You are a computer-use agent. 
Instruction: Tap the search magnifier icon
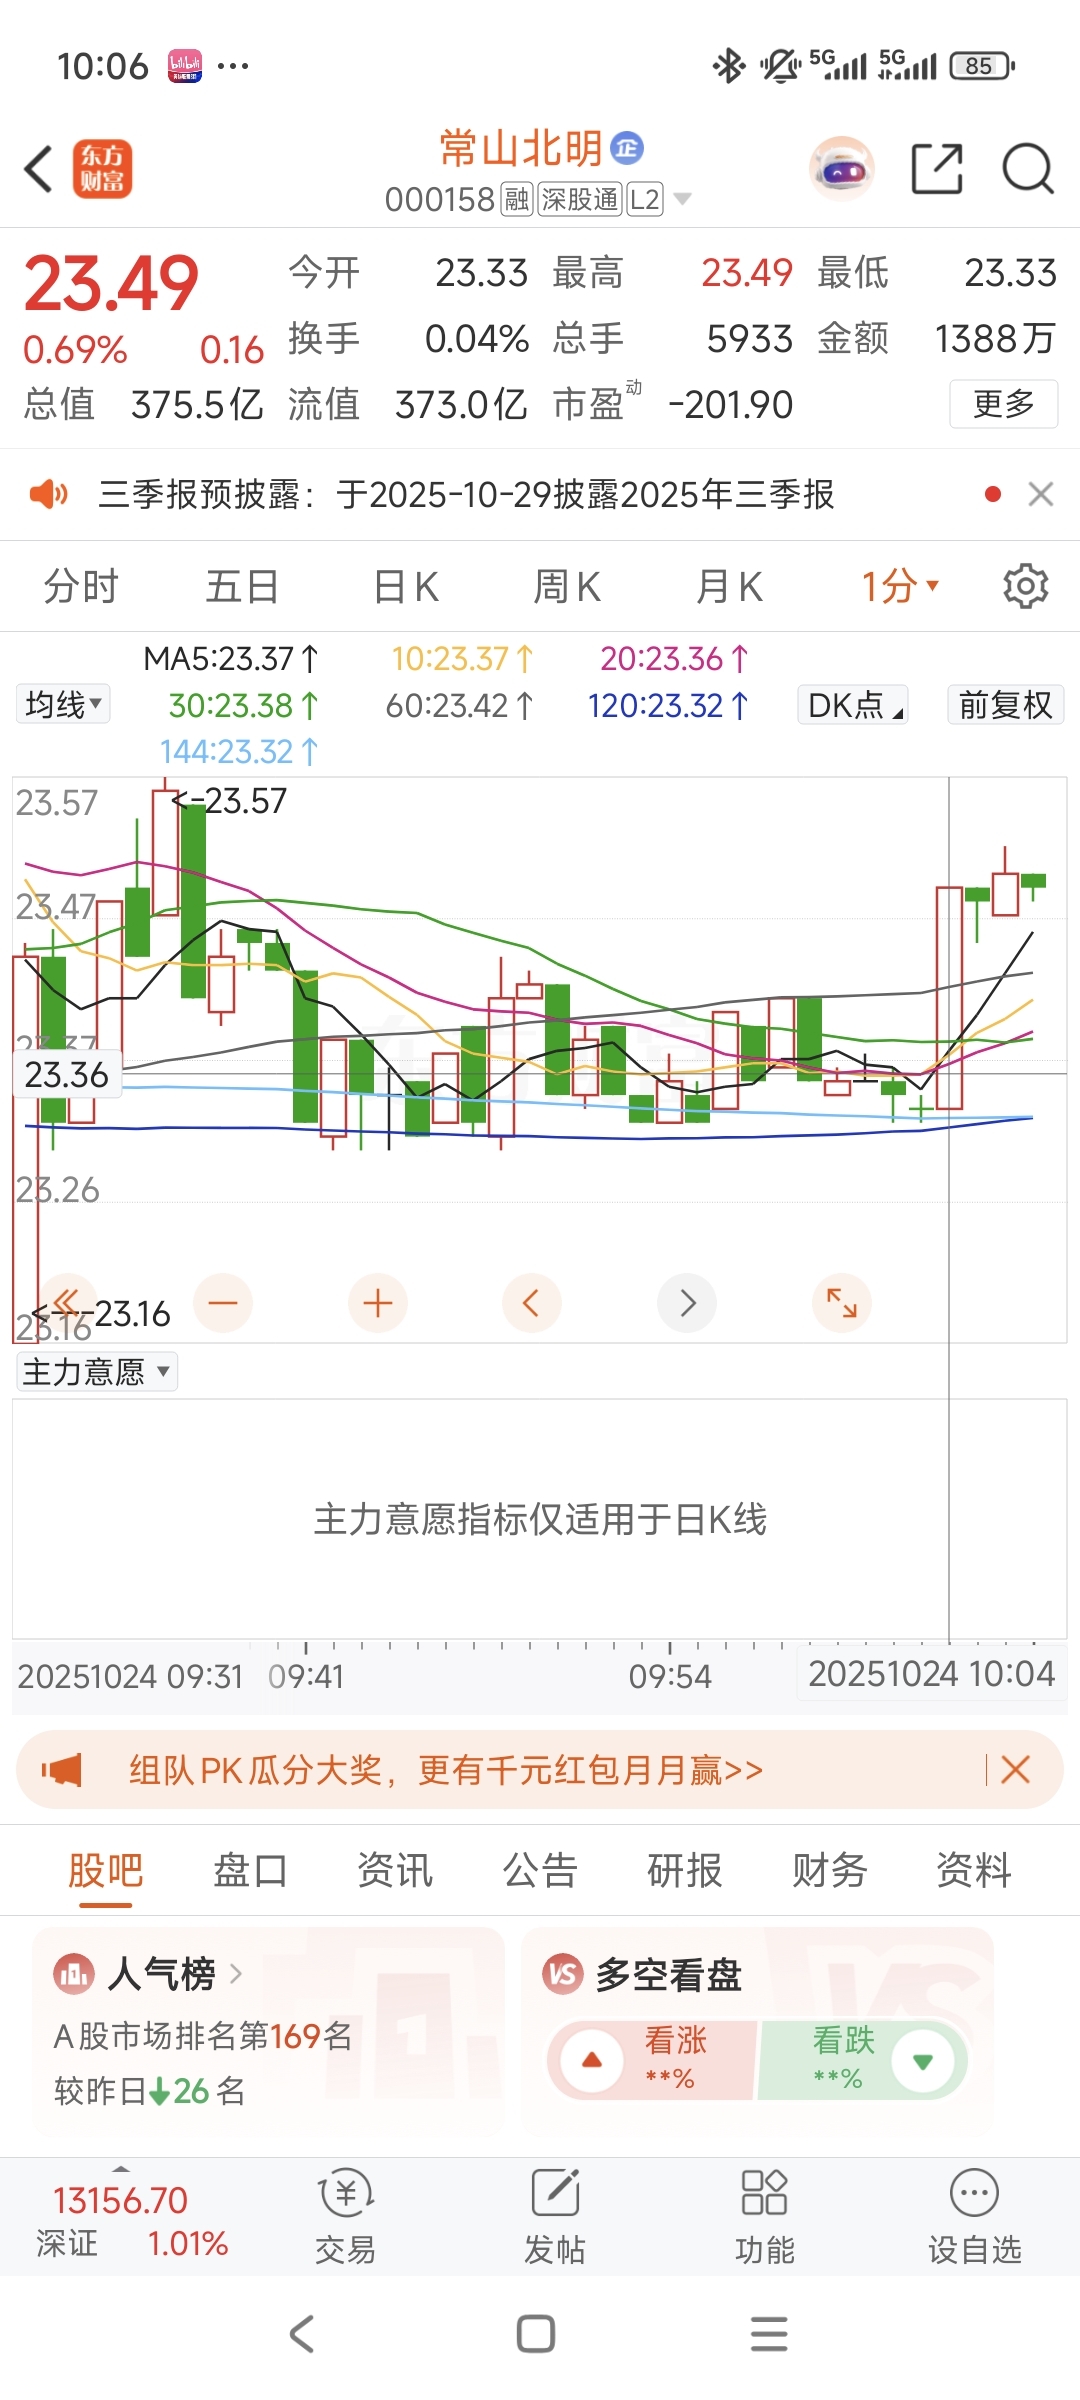(x=1028, y=168)
